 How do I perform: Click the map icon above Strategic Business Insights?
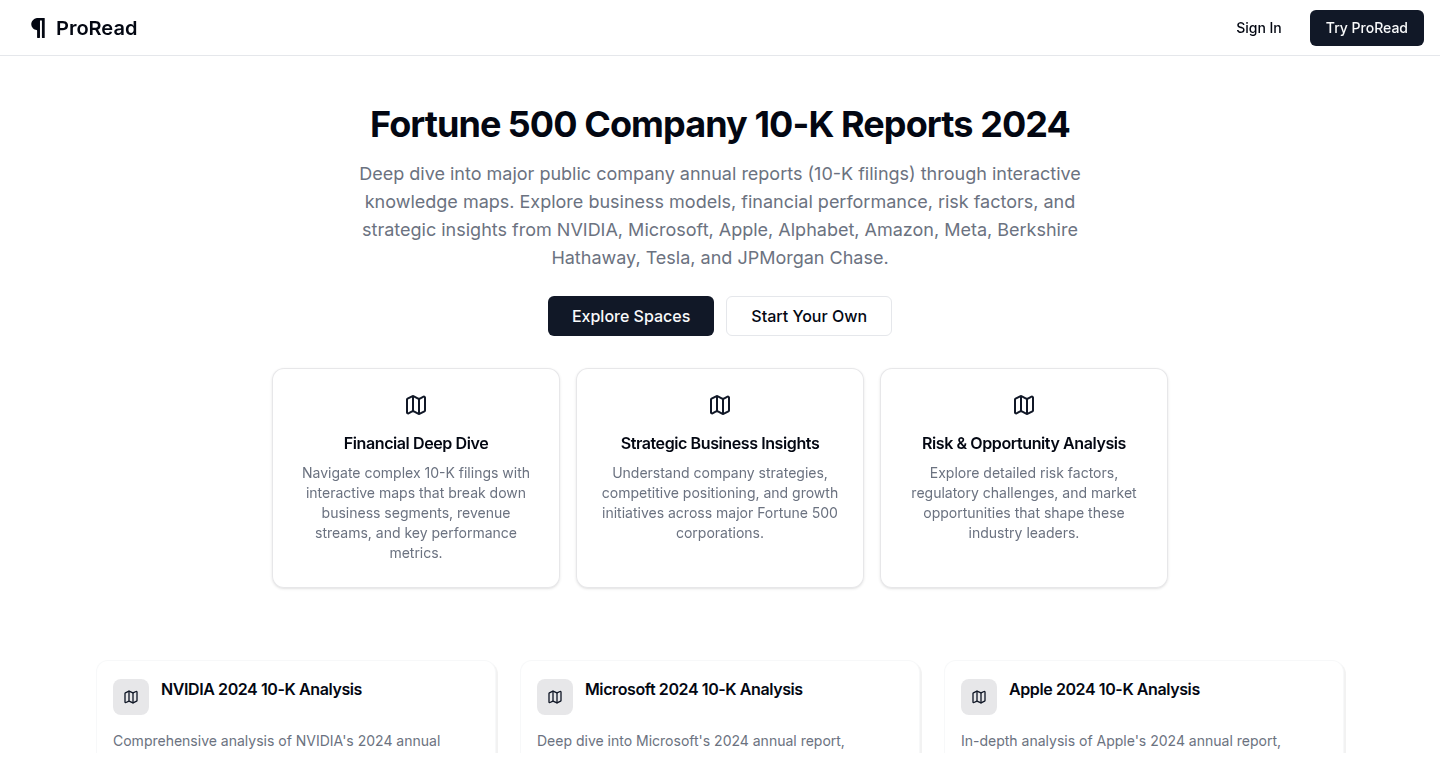coord(720,405)
